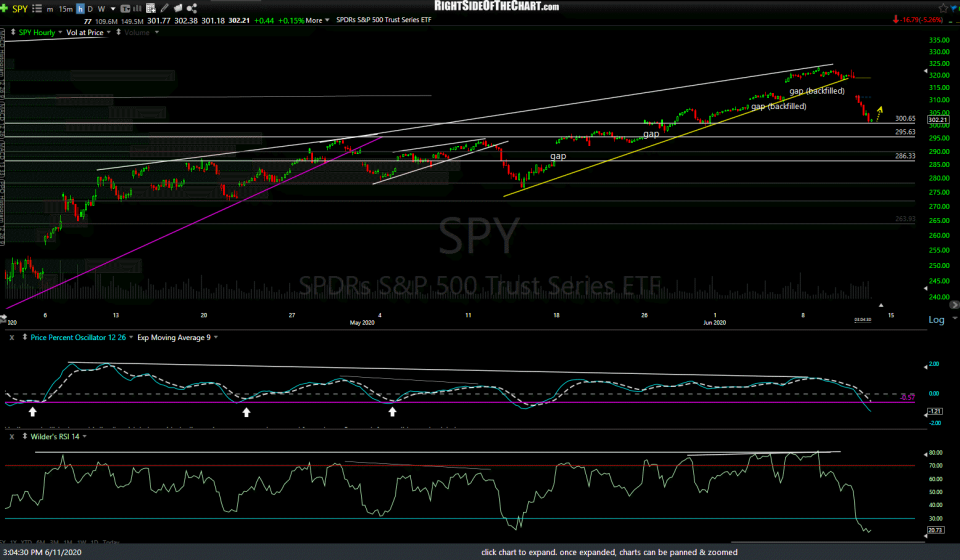This screenshot has width=960, height=560.
Task: Click the RightSideOfTheChart.com logo
Action: point(497,6)
